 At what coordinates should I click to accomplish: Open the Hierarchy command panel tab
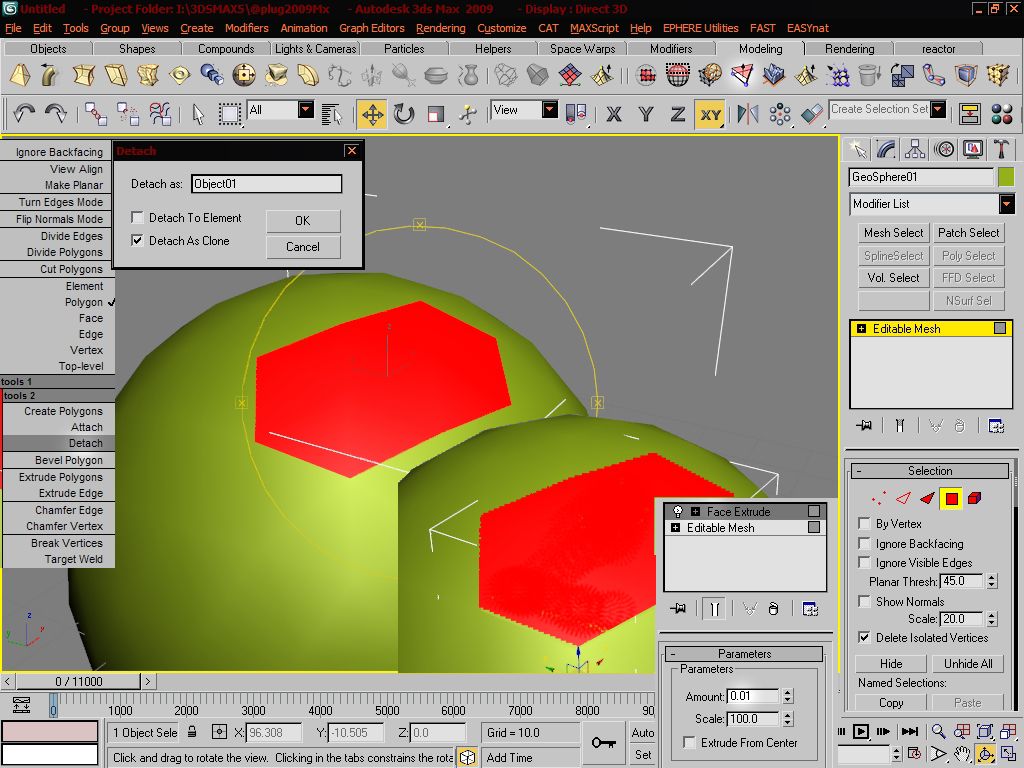pos(915,150)
